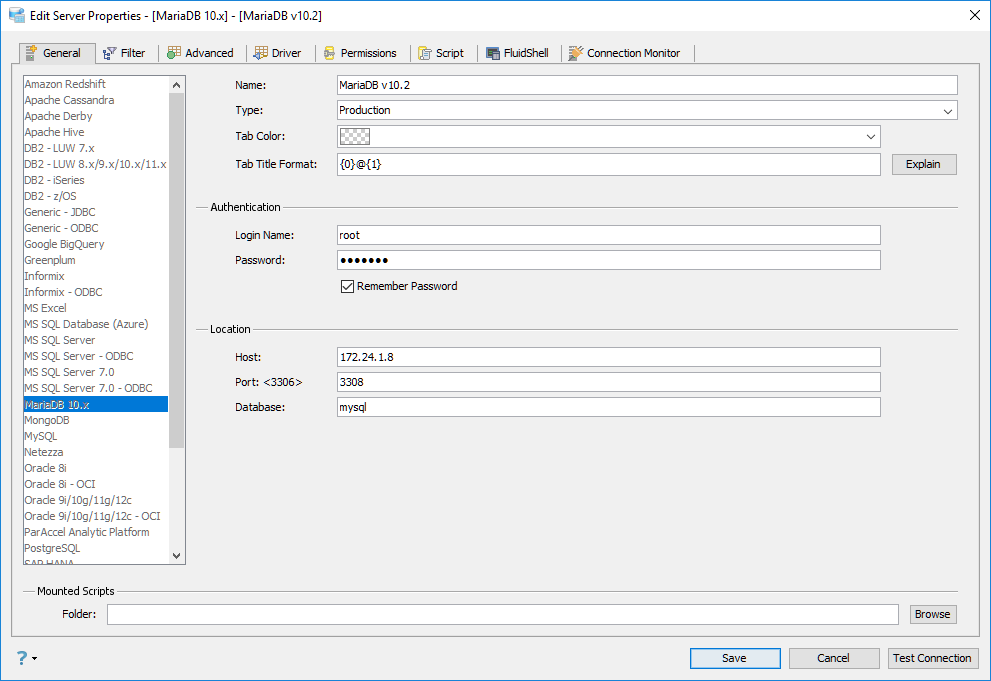Viewport: 991px width, 681px height.
Task: Select MySQL in server list
Action: click(x=96, y=436)
